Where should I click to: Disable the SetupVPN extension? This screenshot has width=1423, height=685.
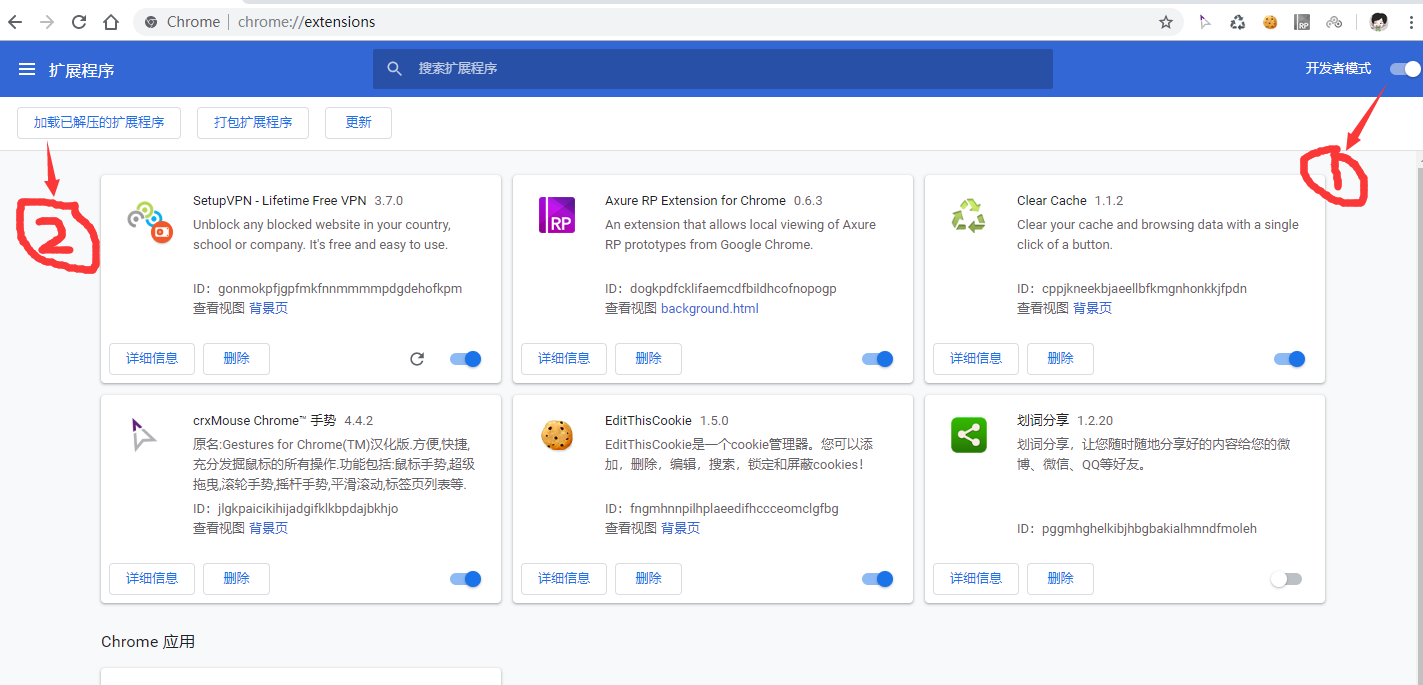click(x=466, y=359)
